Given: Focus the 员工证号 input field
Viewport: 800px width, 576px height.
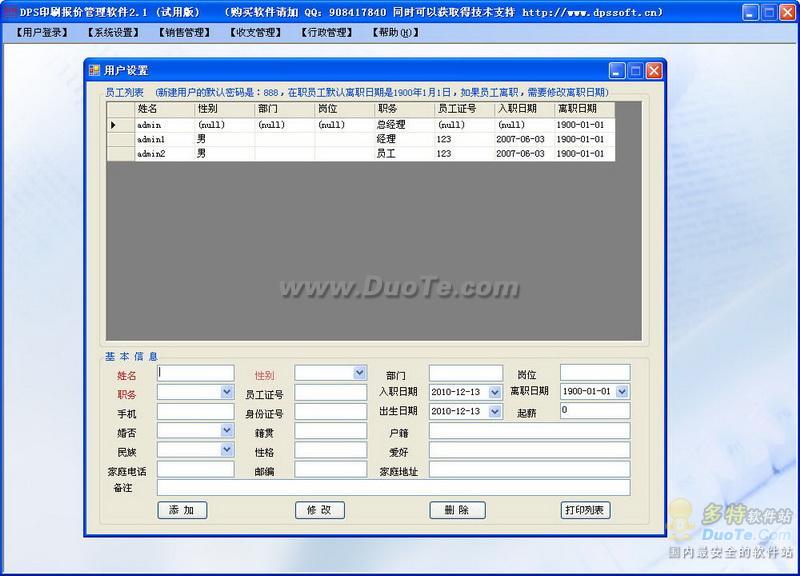Looking at the screenshot, I should (x=331, y=392).
